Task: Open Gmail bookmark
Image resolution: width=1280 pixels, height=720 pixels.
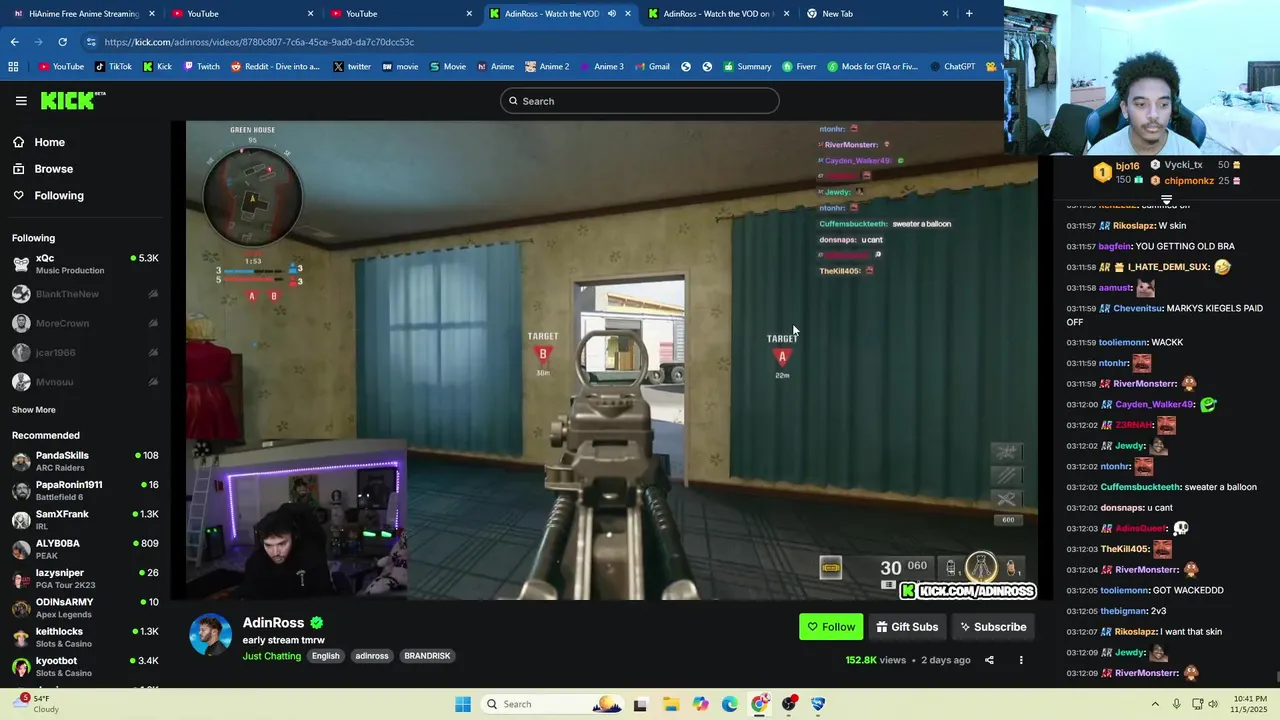Action: coord(651,67)
